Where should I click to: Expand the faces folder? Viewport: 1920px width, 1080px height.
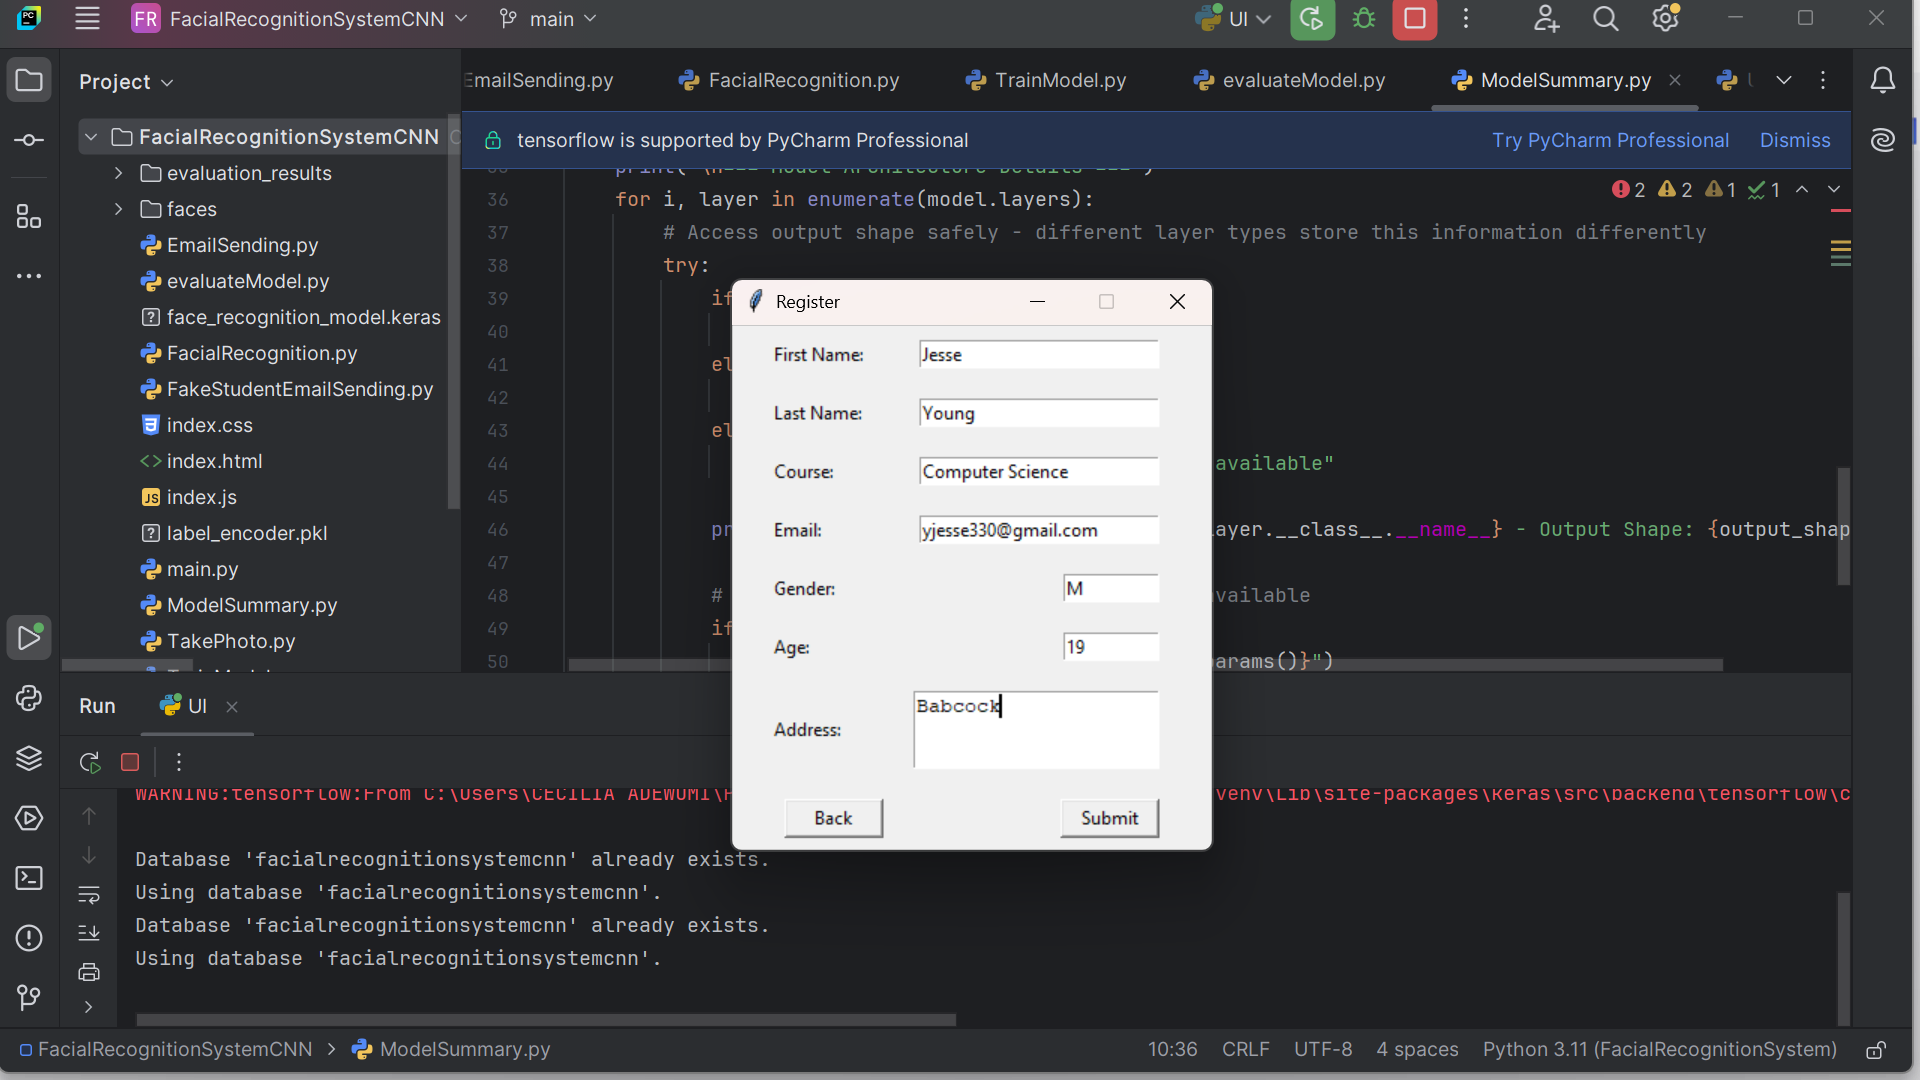tap(119, 209)
